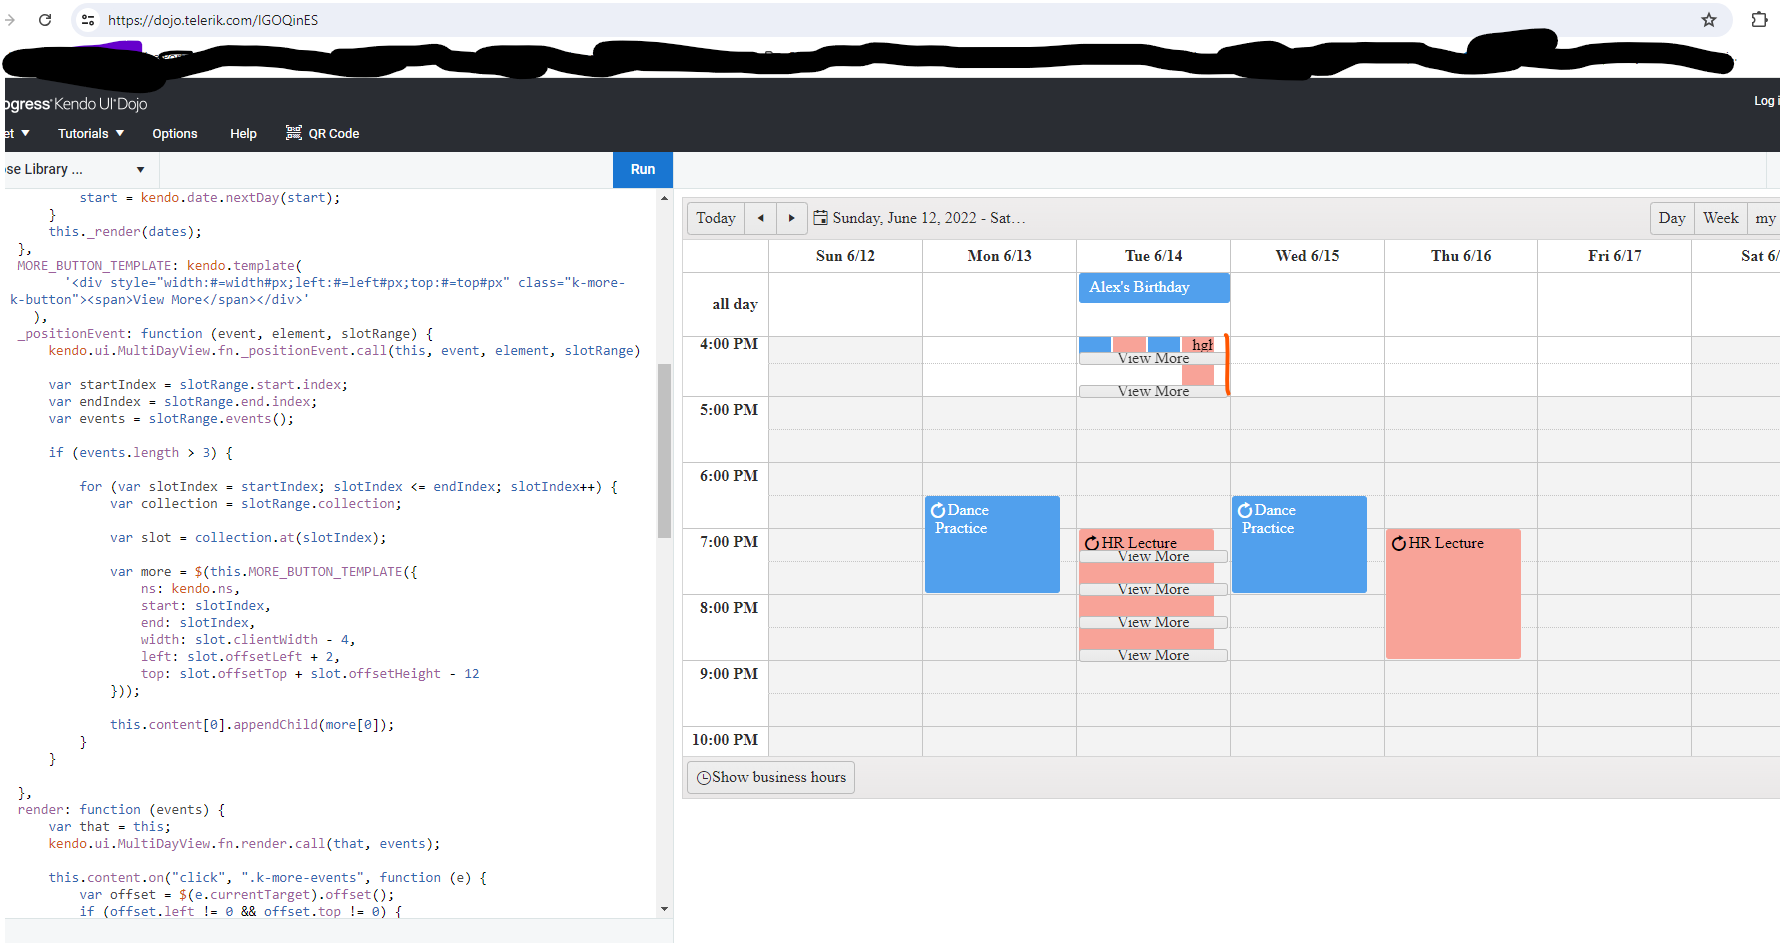Reload the page with browser refresh icon
Screen dimensions: 1780x943
click(x=45, y=20)
